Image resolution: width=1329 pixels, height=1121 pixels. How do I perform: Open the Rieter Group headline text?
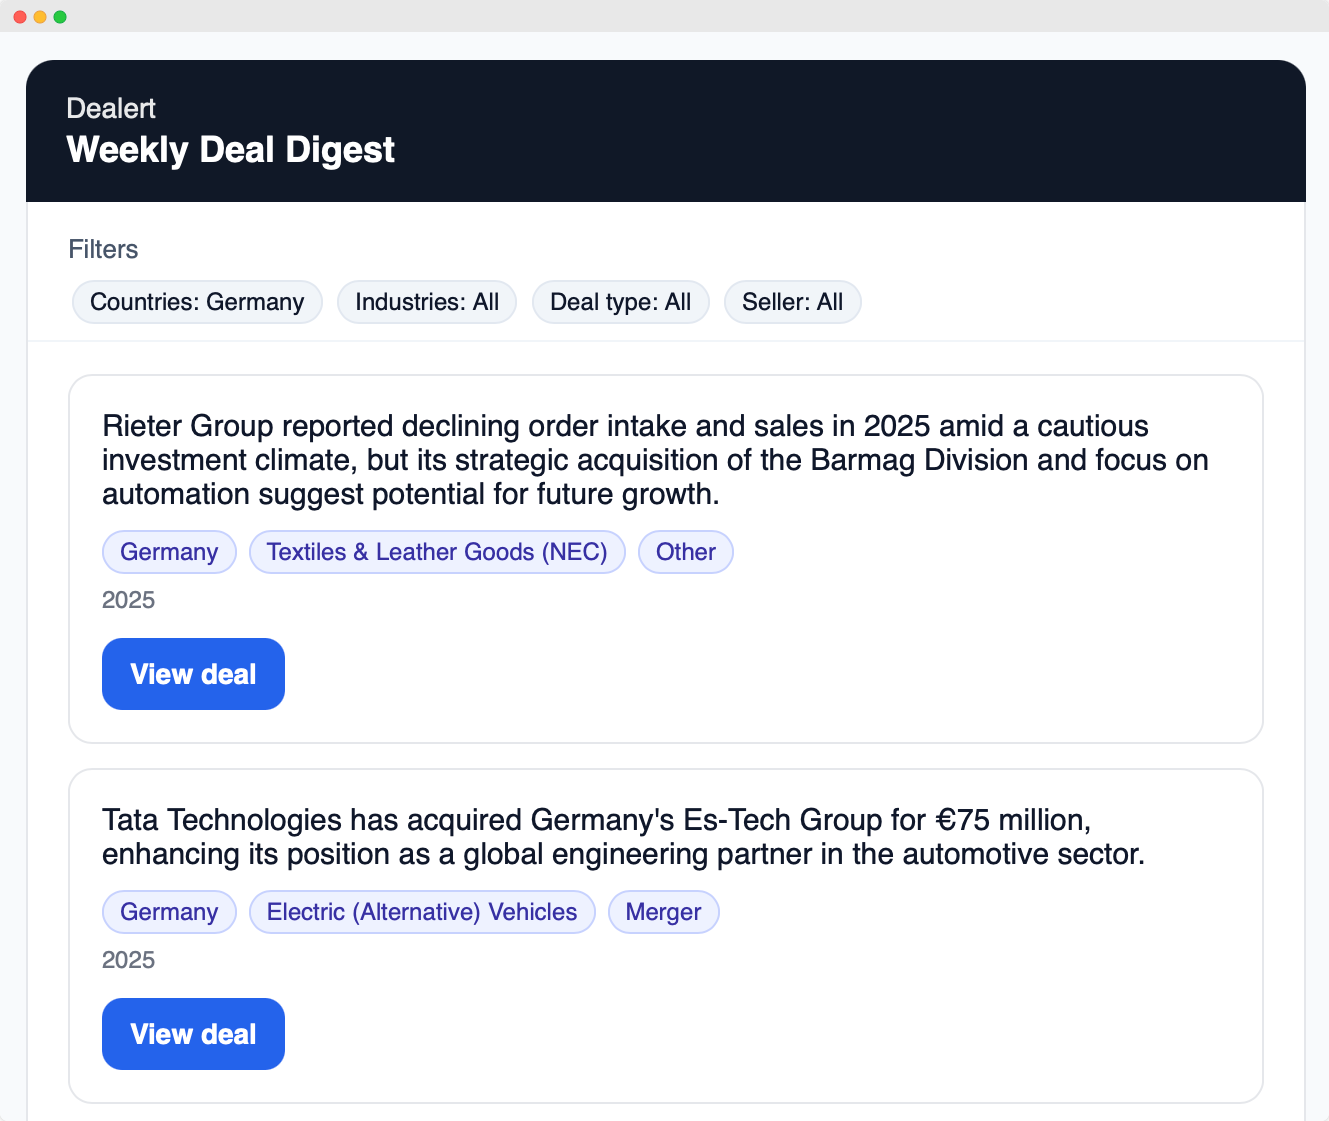655,460
